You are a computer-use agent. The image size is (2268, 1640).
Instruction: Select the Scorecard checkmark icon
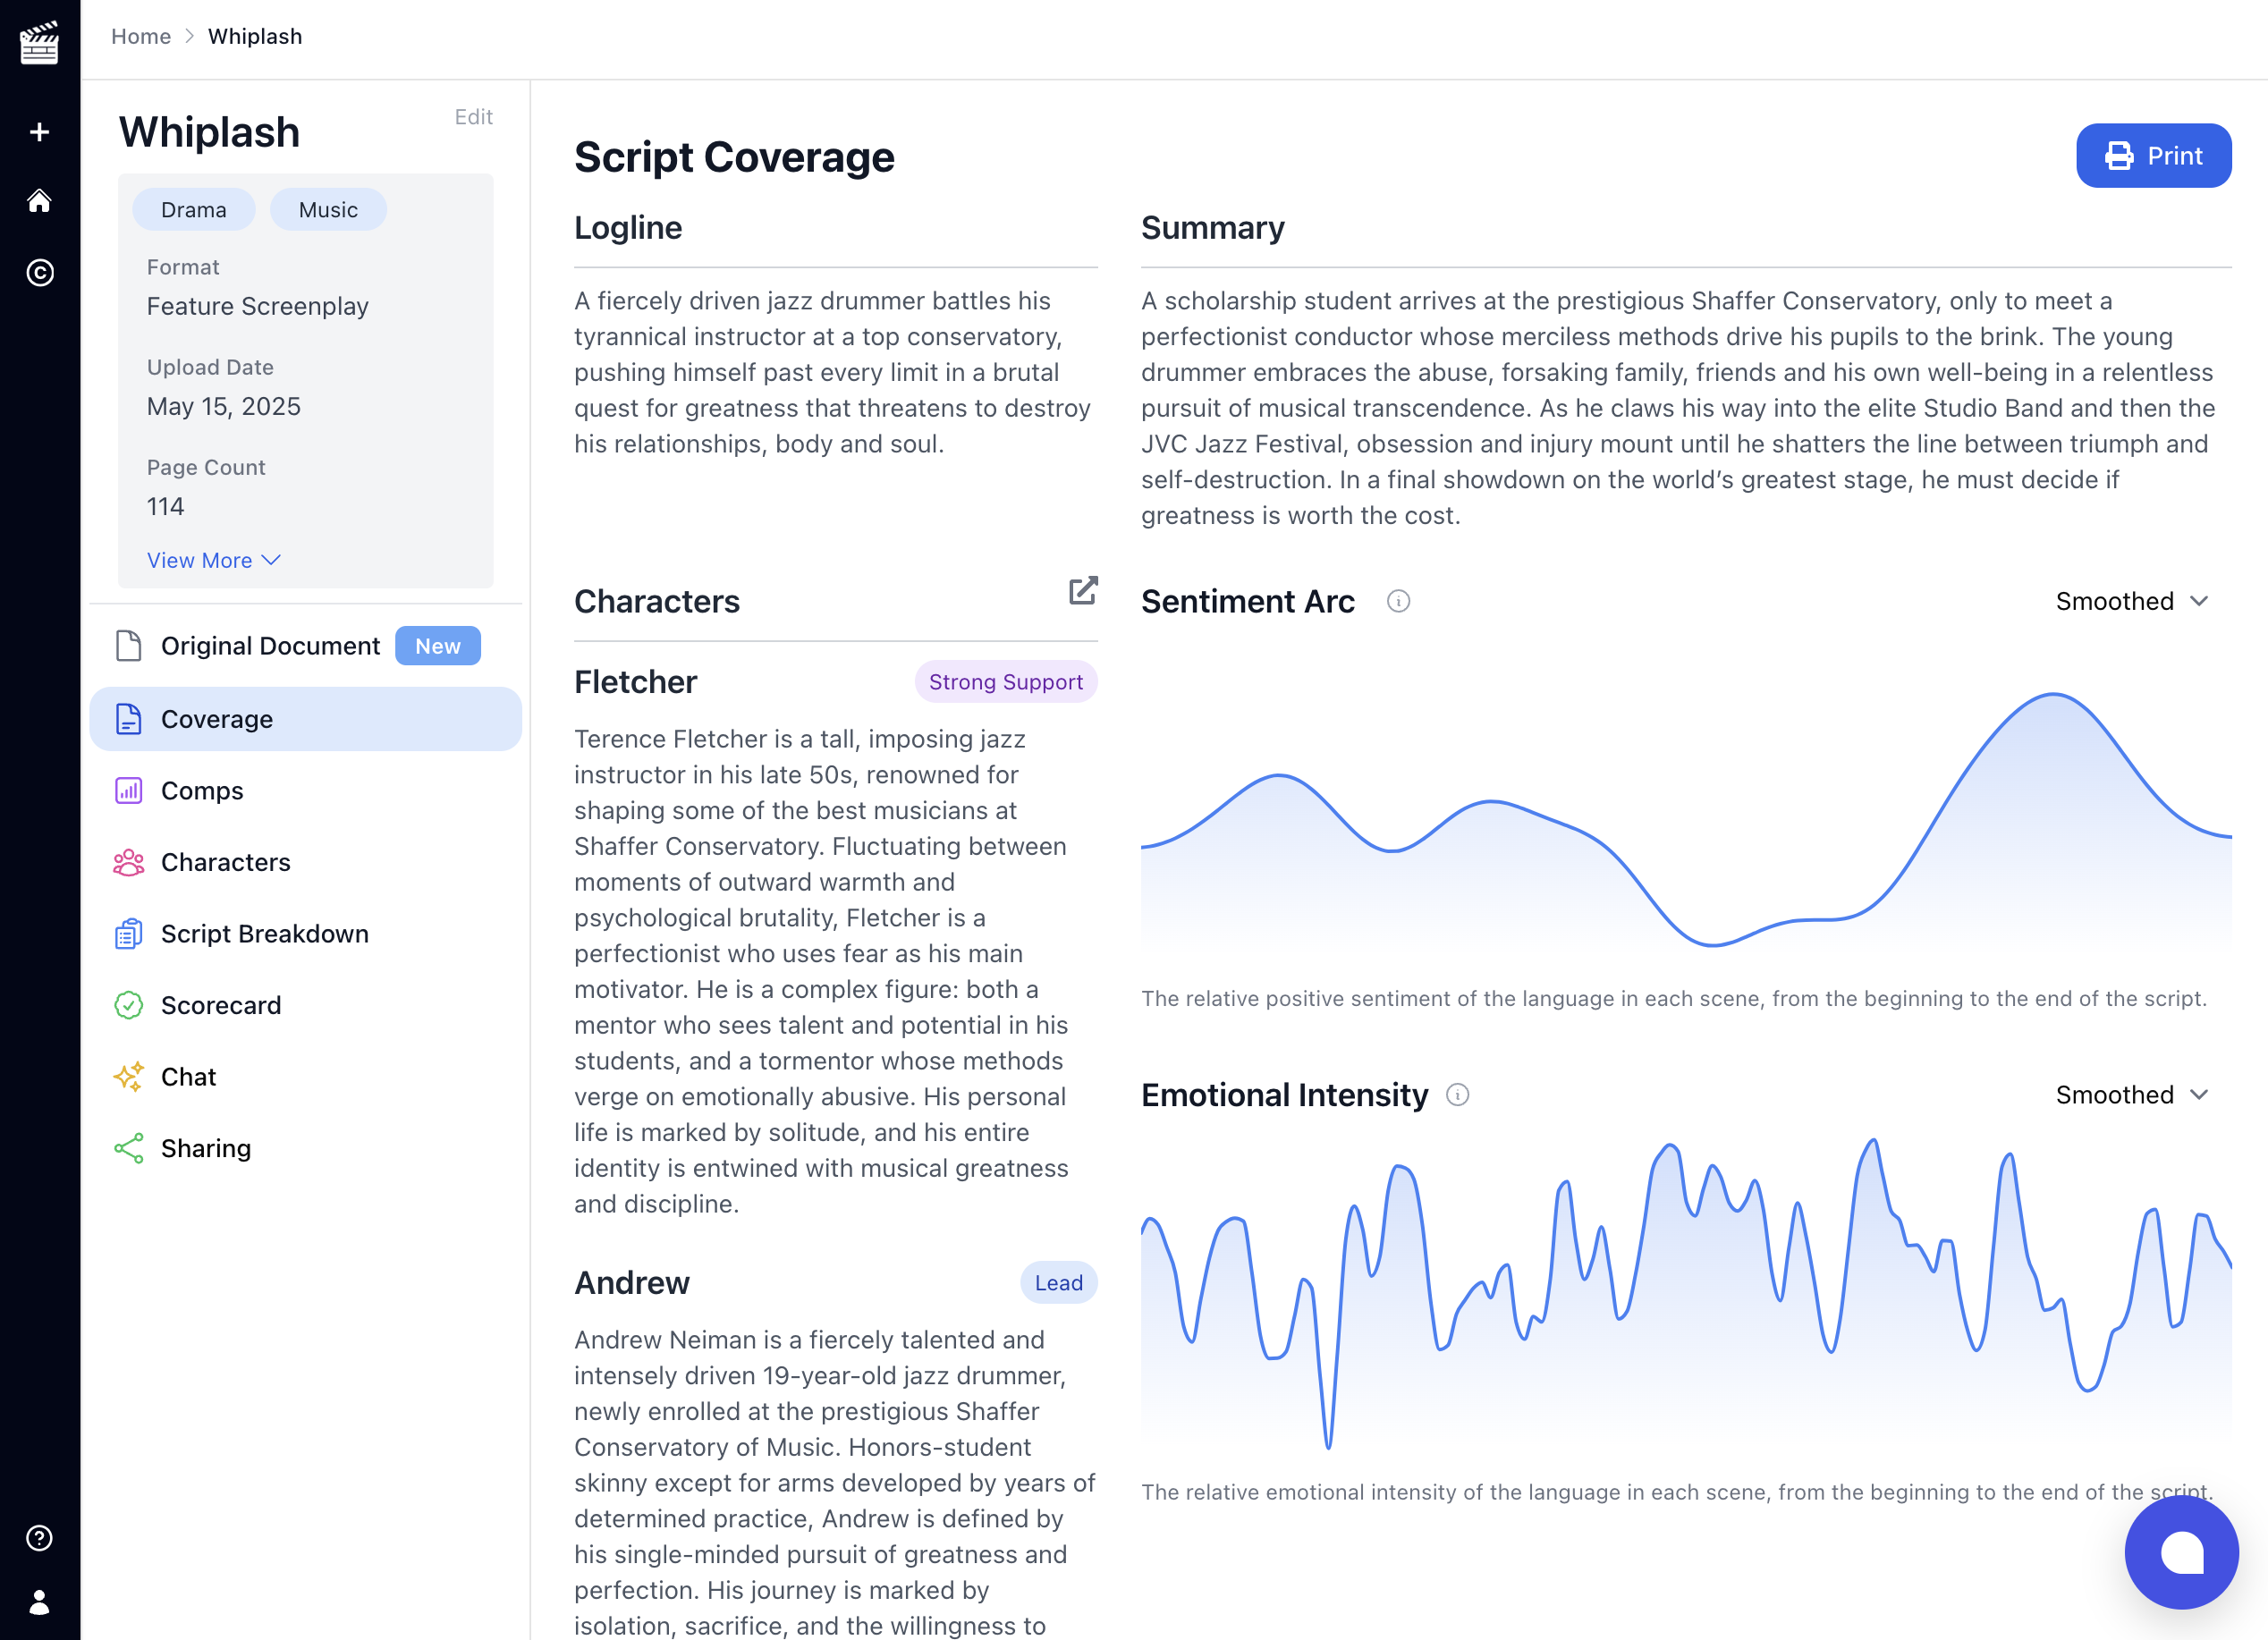[128, 1005]
